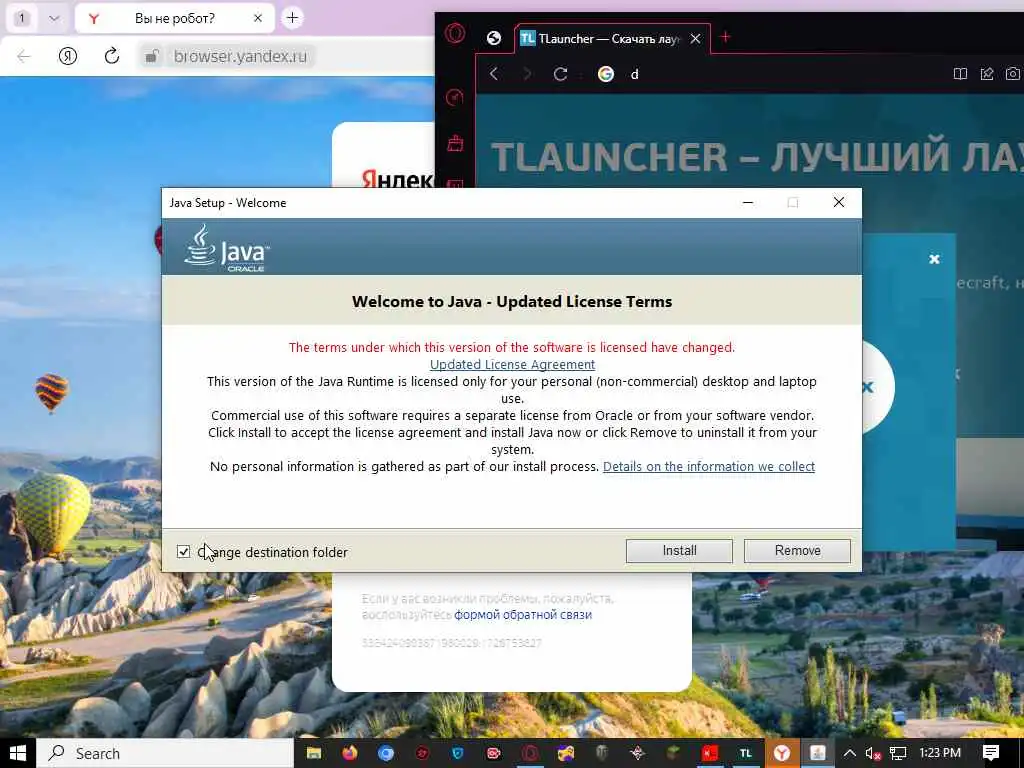Select the "Вы не робот?" tab

(174, 18)
